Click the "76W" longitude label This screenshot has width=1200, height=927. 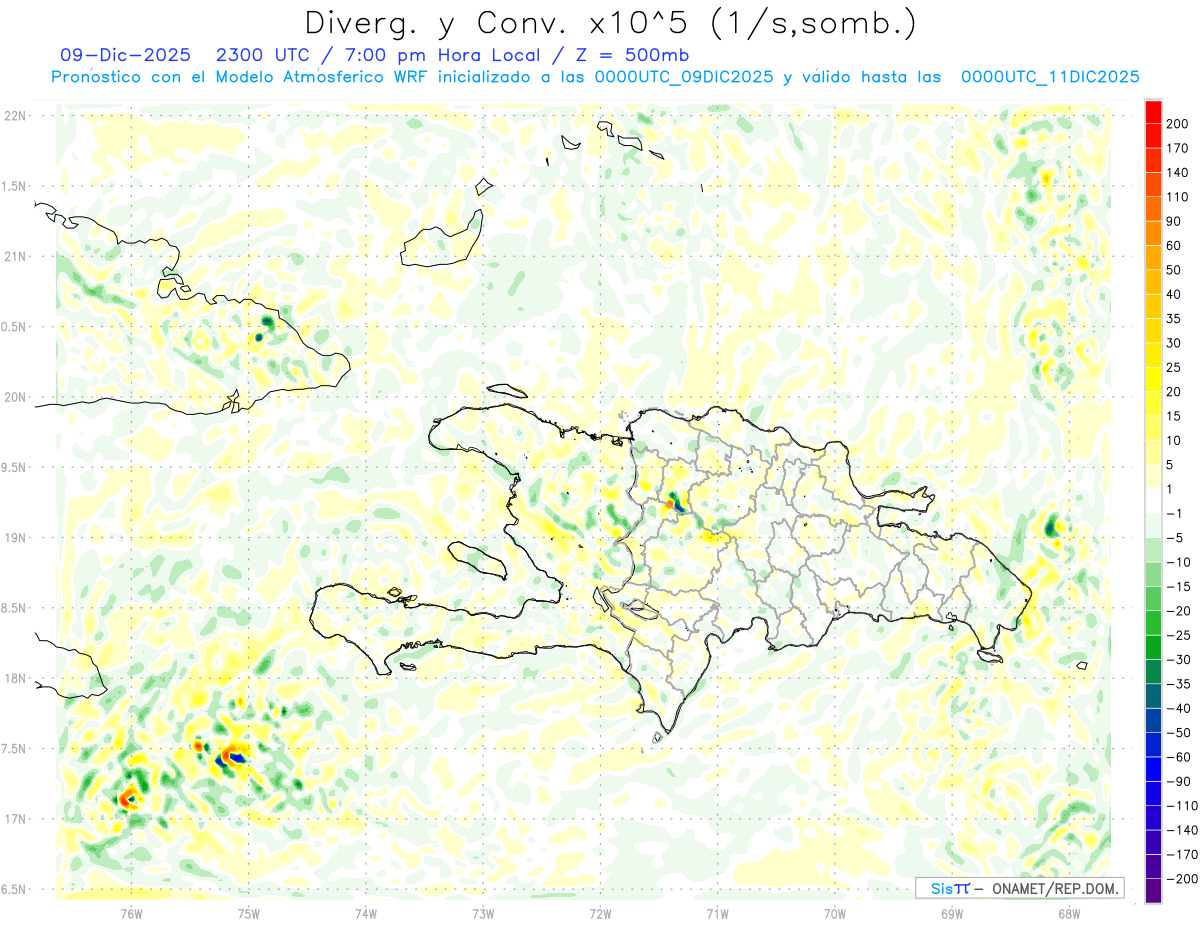click(131, 913)
